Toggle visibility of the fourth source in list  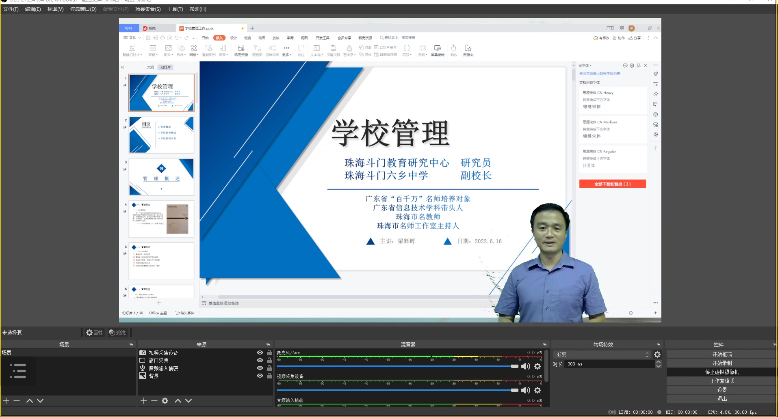(260, 376)
